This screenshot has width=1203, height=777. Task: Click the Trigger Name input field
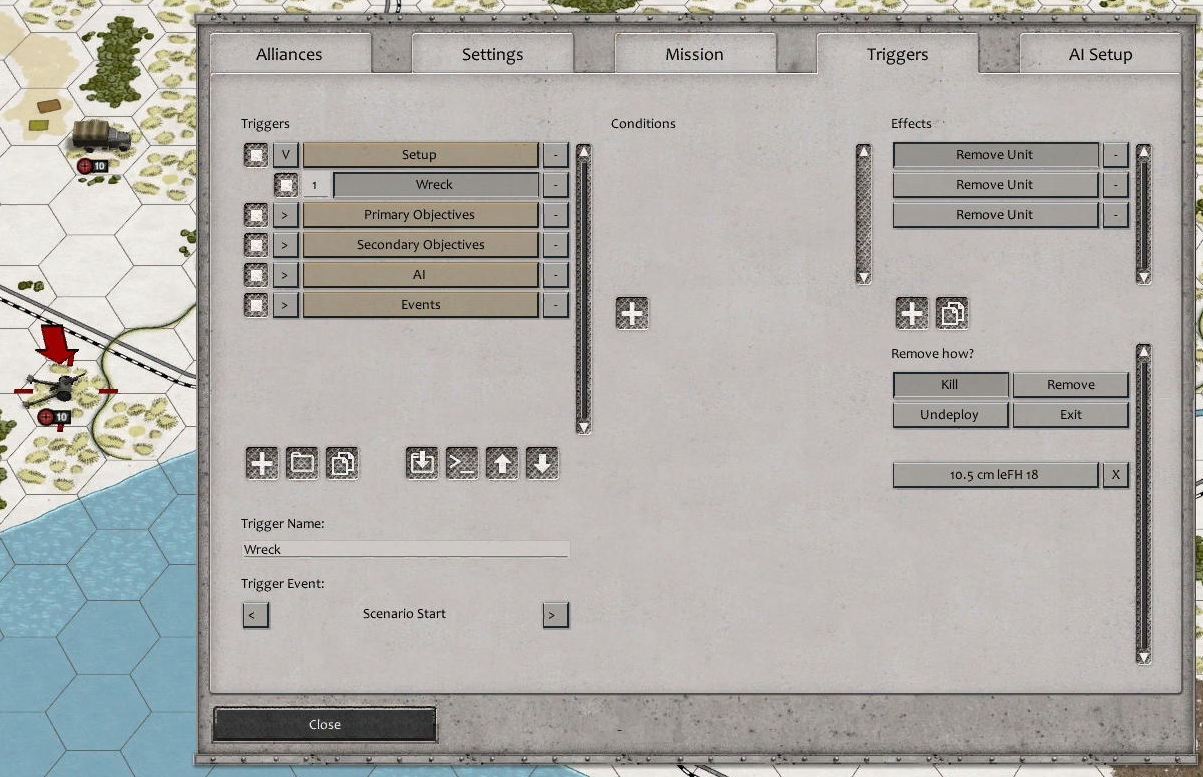coord(405,548)
